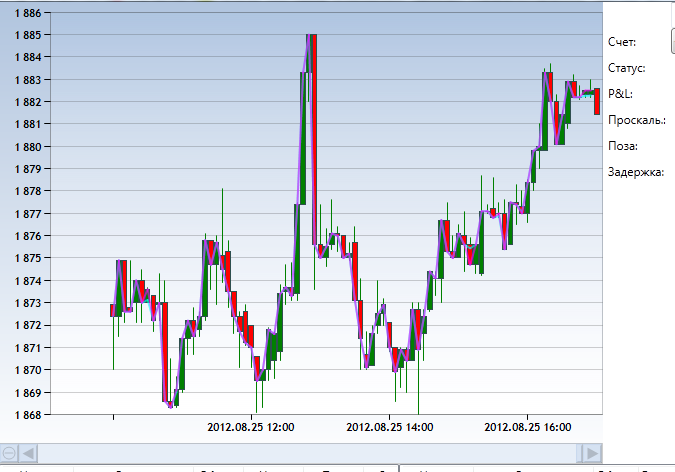This screenshot has width=675, height=472.
Task: Click the '2012.08.25 16:00' time axis label
Action: point(528,427)
